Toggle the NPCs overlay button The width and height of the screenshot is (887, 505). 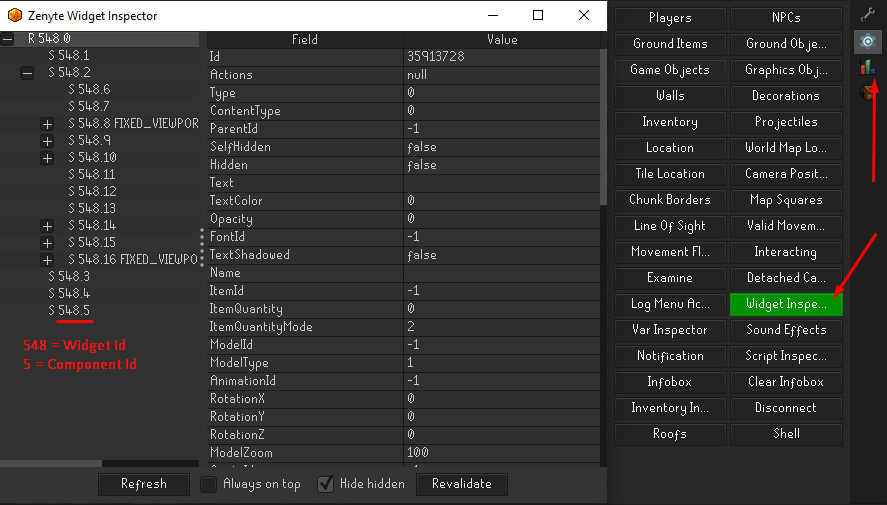[x=786, y=18]
